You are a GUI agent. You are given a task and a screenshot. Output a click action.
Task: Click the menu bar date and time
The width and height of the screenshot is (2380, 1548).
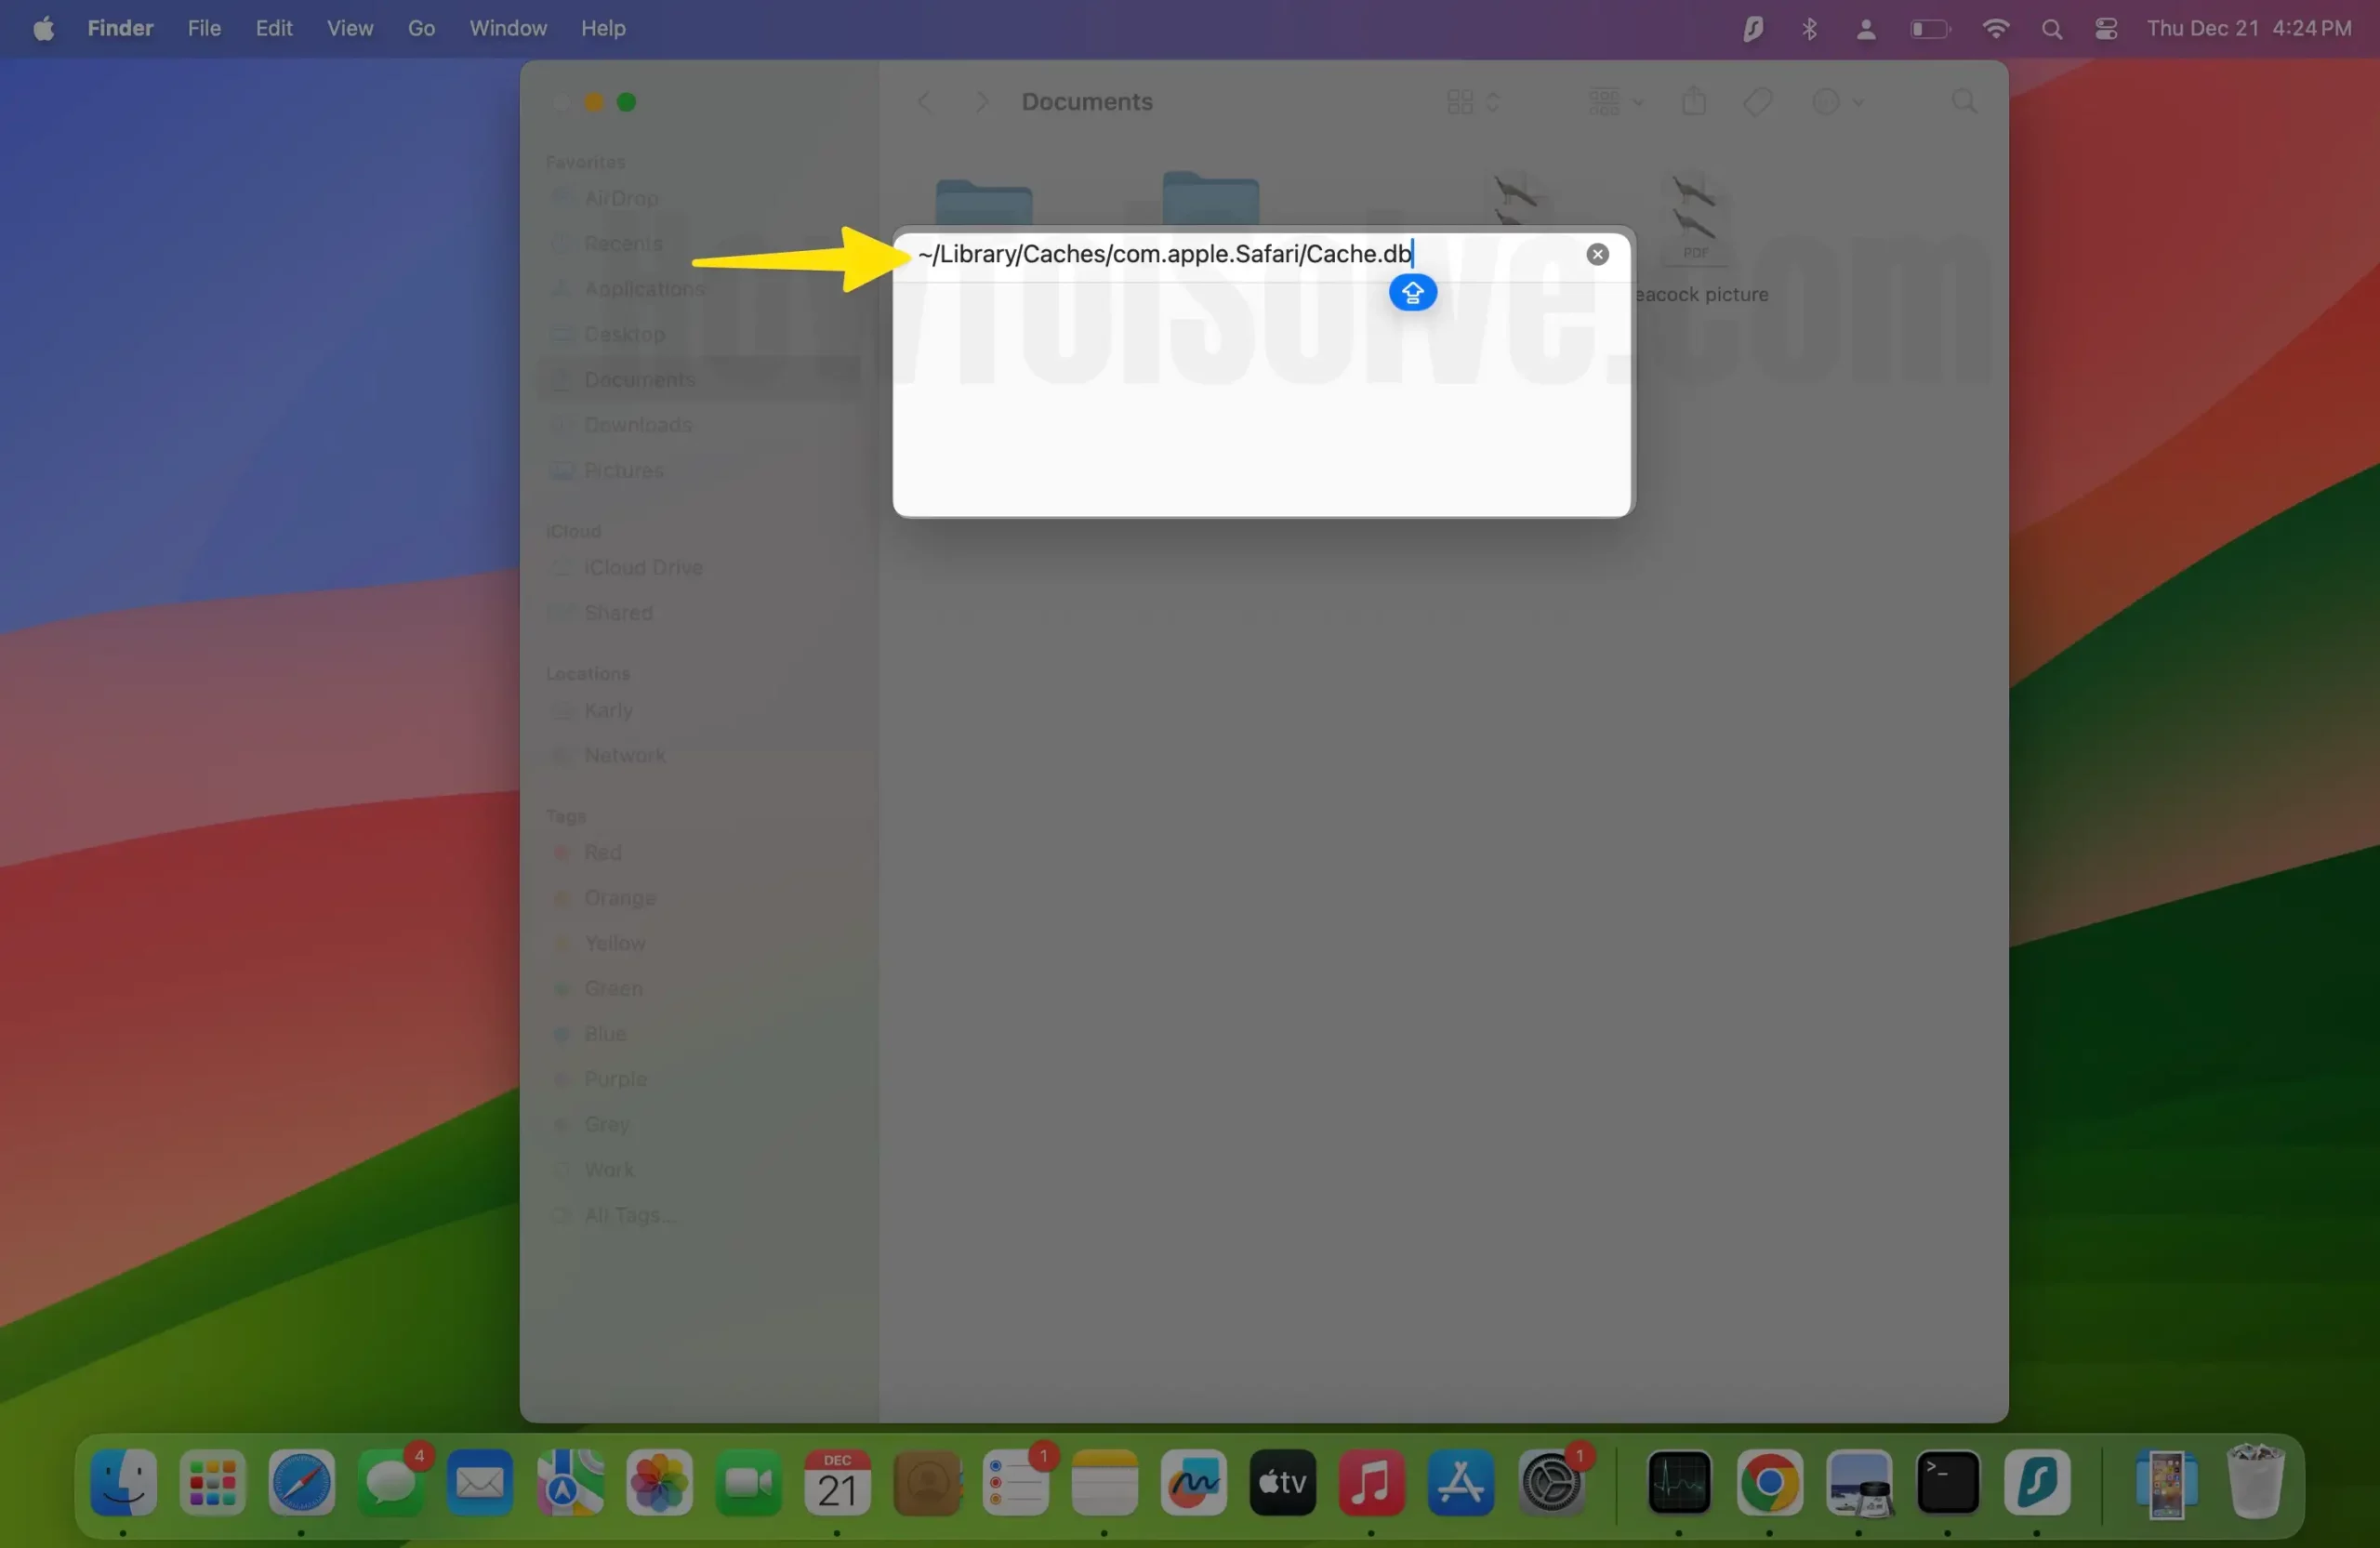click(x=2248, y=28)
